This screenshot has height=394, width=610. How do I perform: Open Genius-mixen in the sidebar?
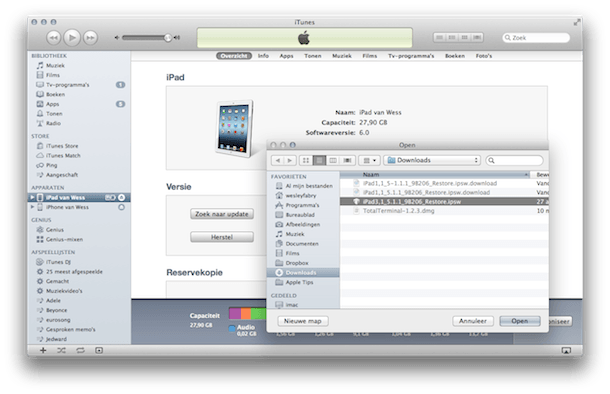[x=64, y=239]
